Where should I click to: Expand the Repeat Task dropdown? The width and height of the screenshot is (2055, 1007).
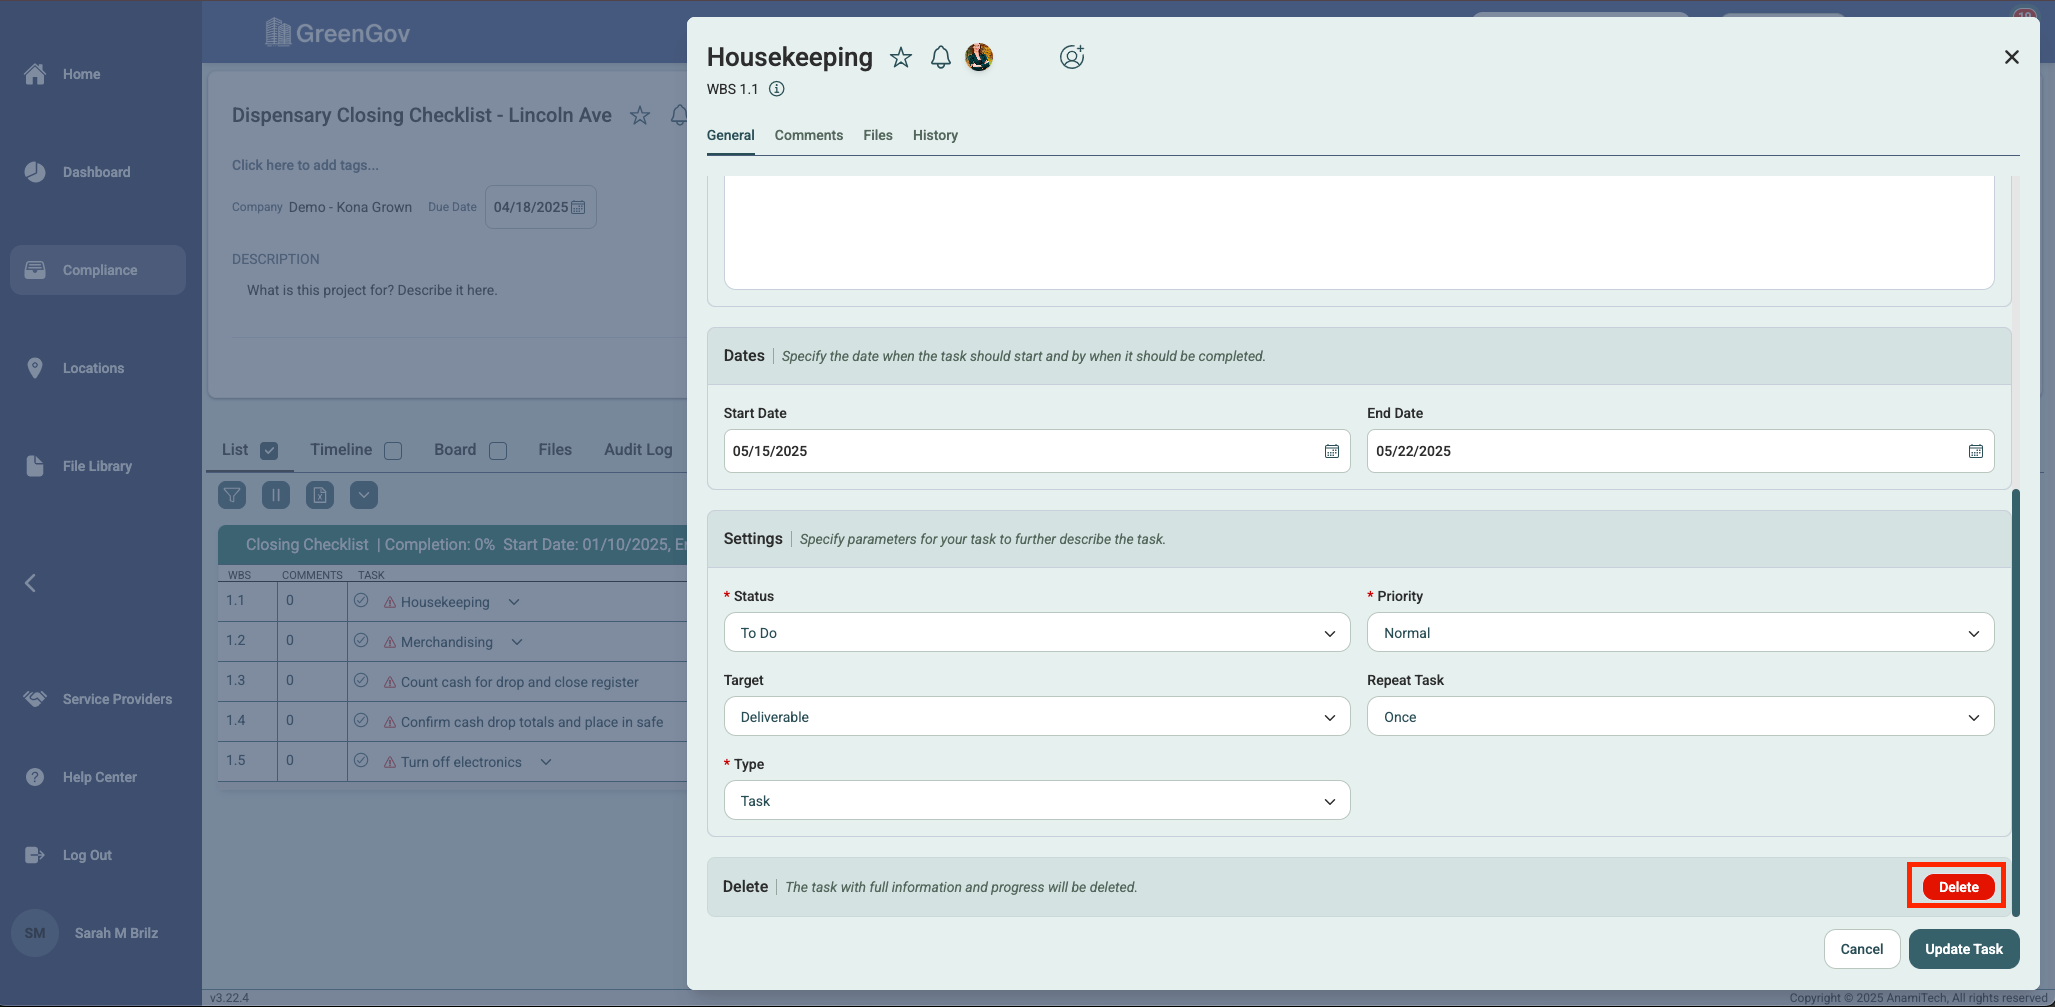point(1679,717)
